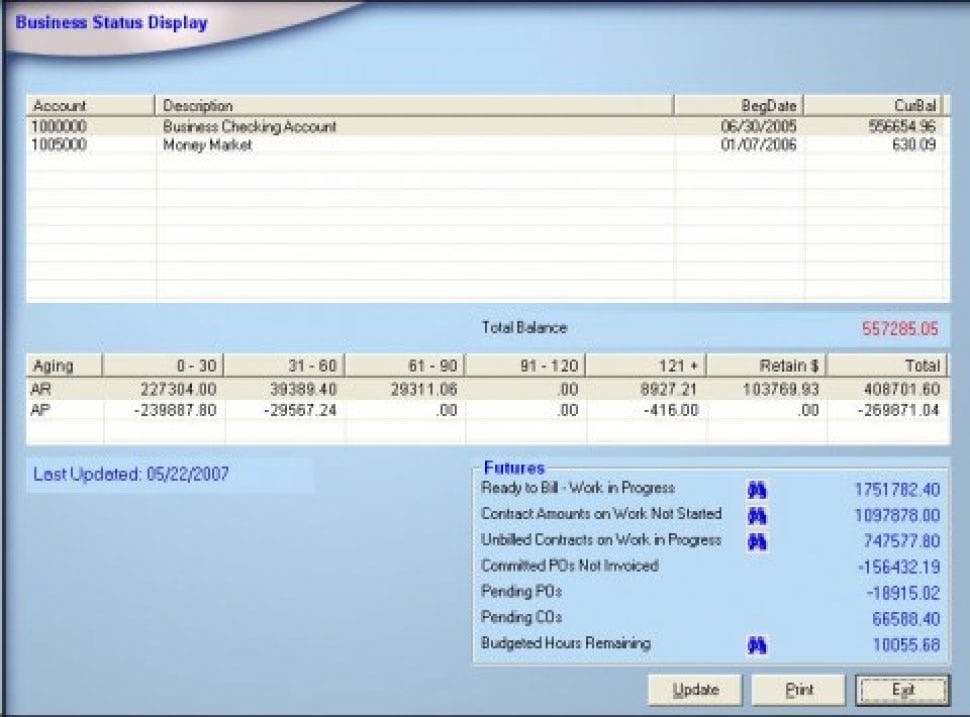Screen dimensions: 970x717
Task: Sort by the Description column header
Action: [414, 106]
